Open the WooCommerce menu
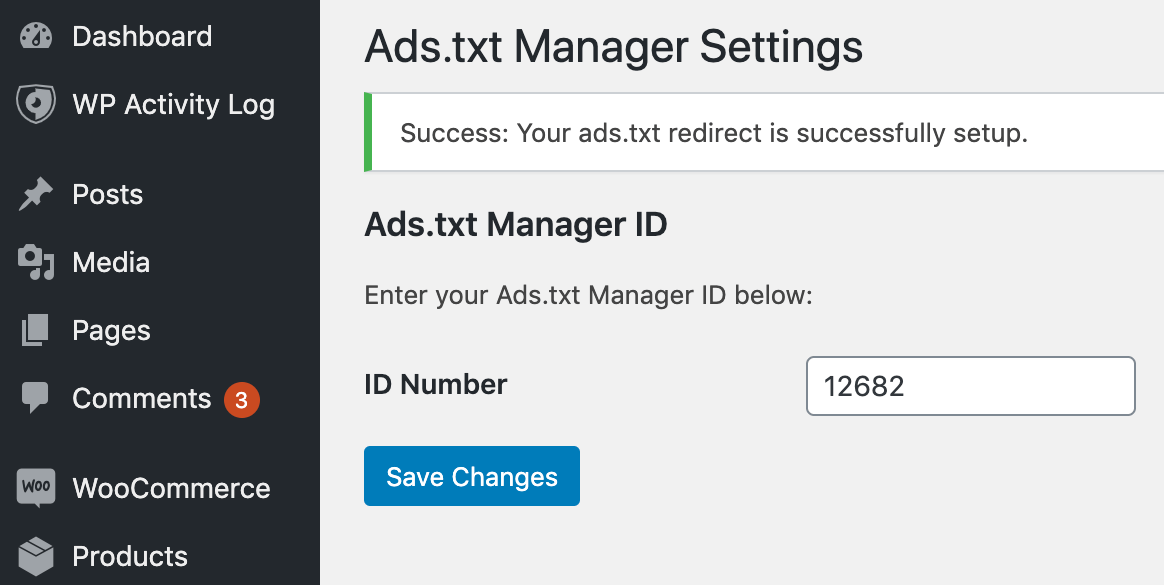 (x=171, y=488)
